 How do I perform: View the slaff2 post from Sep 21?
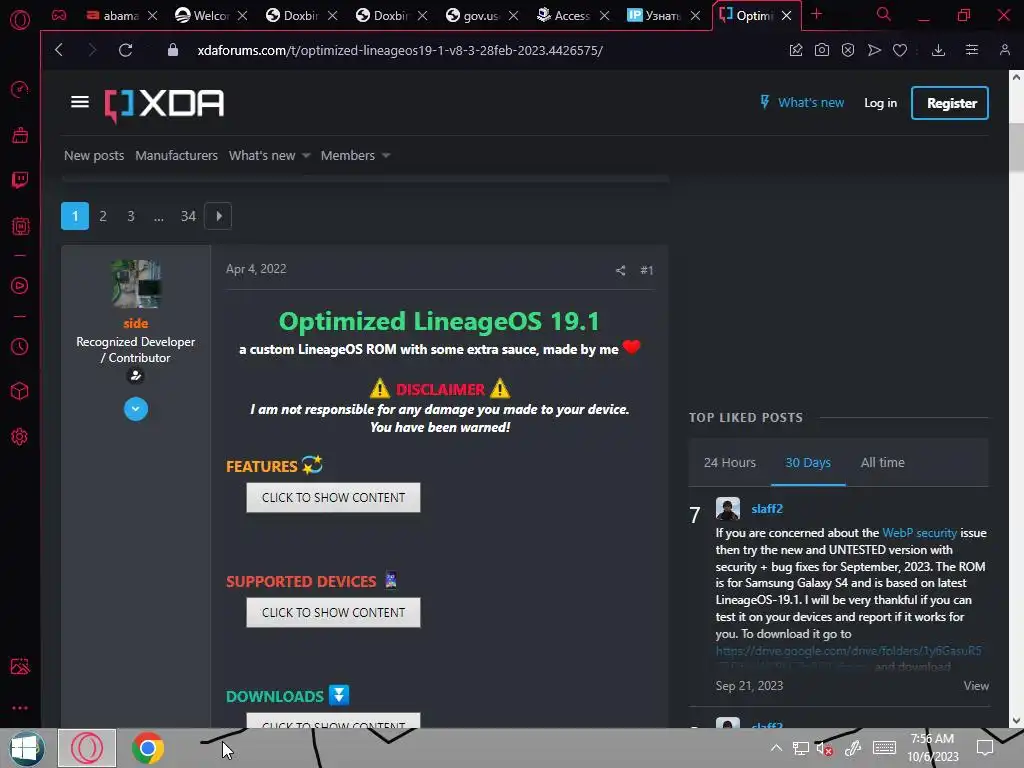pos(976,686)
